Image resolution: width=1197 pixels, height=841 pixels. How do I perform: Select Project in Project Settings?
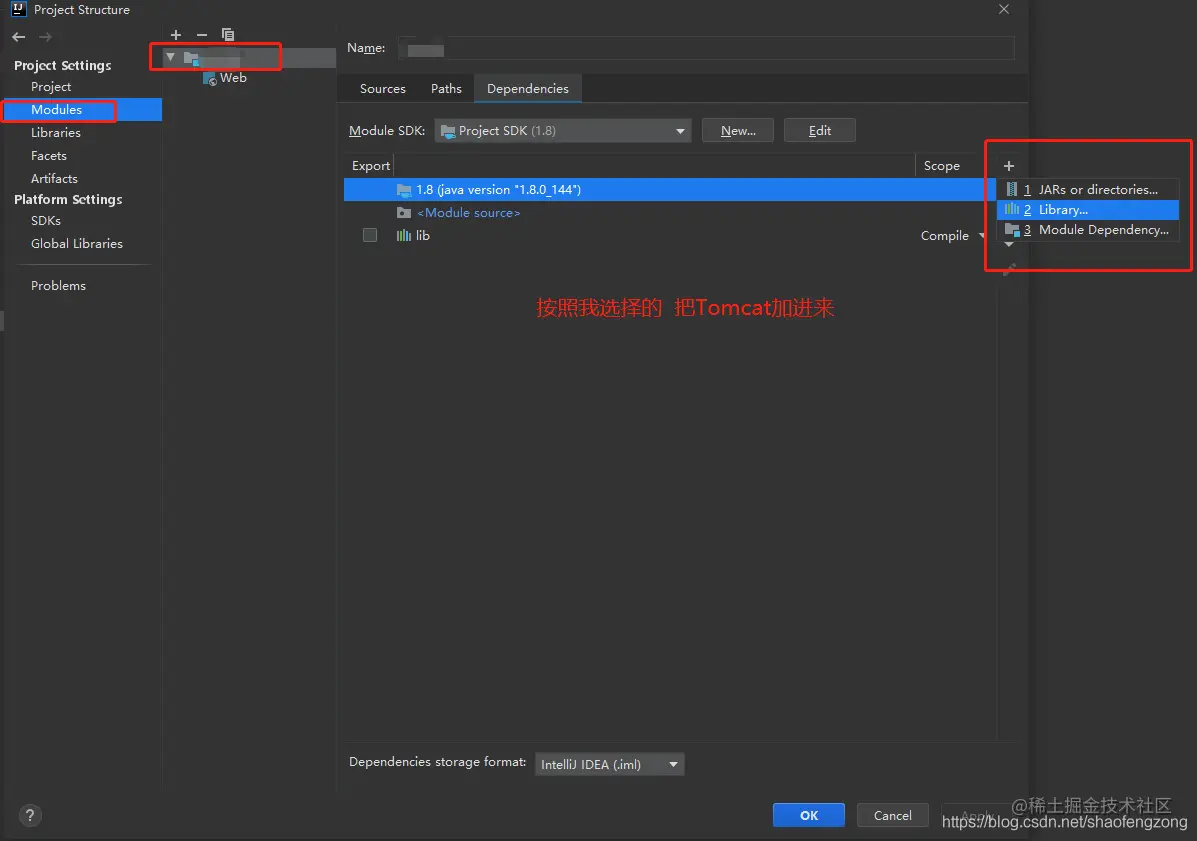(x=51, y=87)
